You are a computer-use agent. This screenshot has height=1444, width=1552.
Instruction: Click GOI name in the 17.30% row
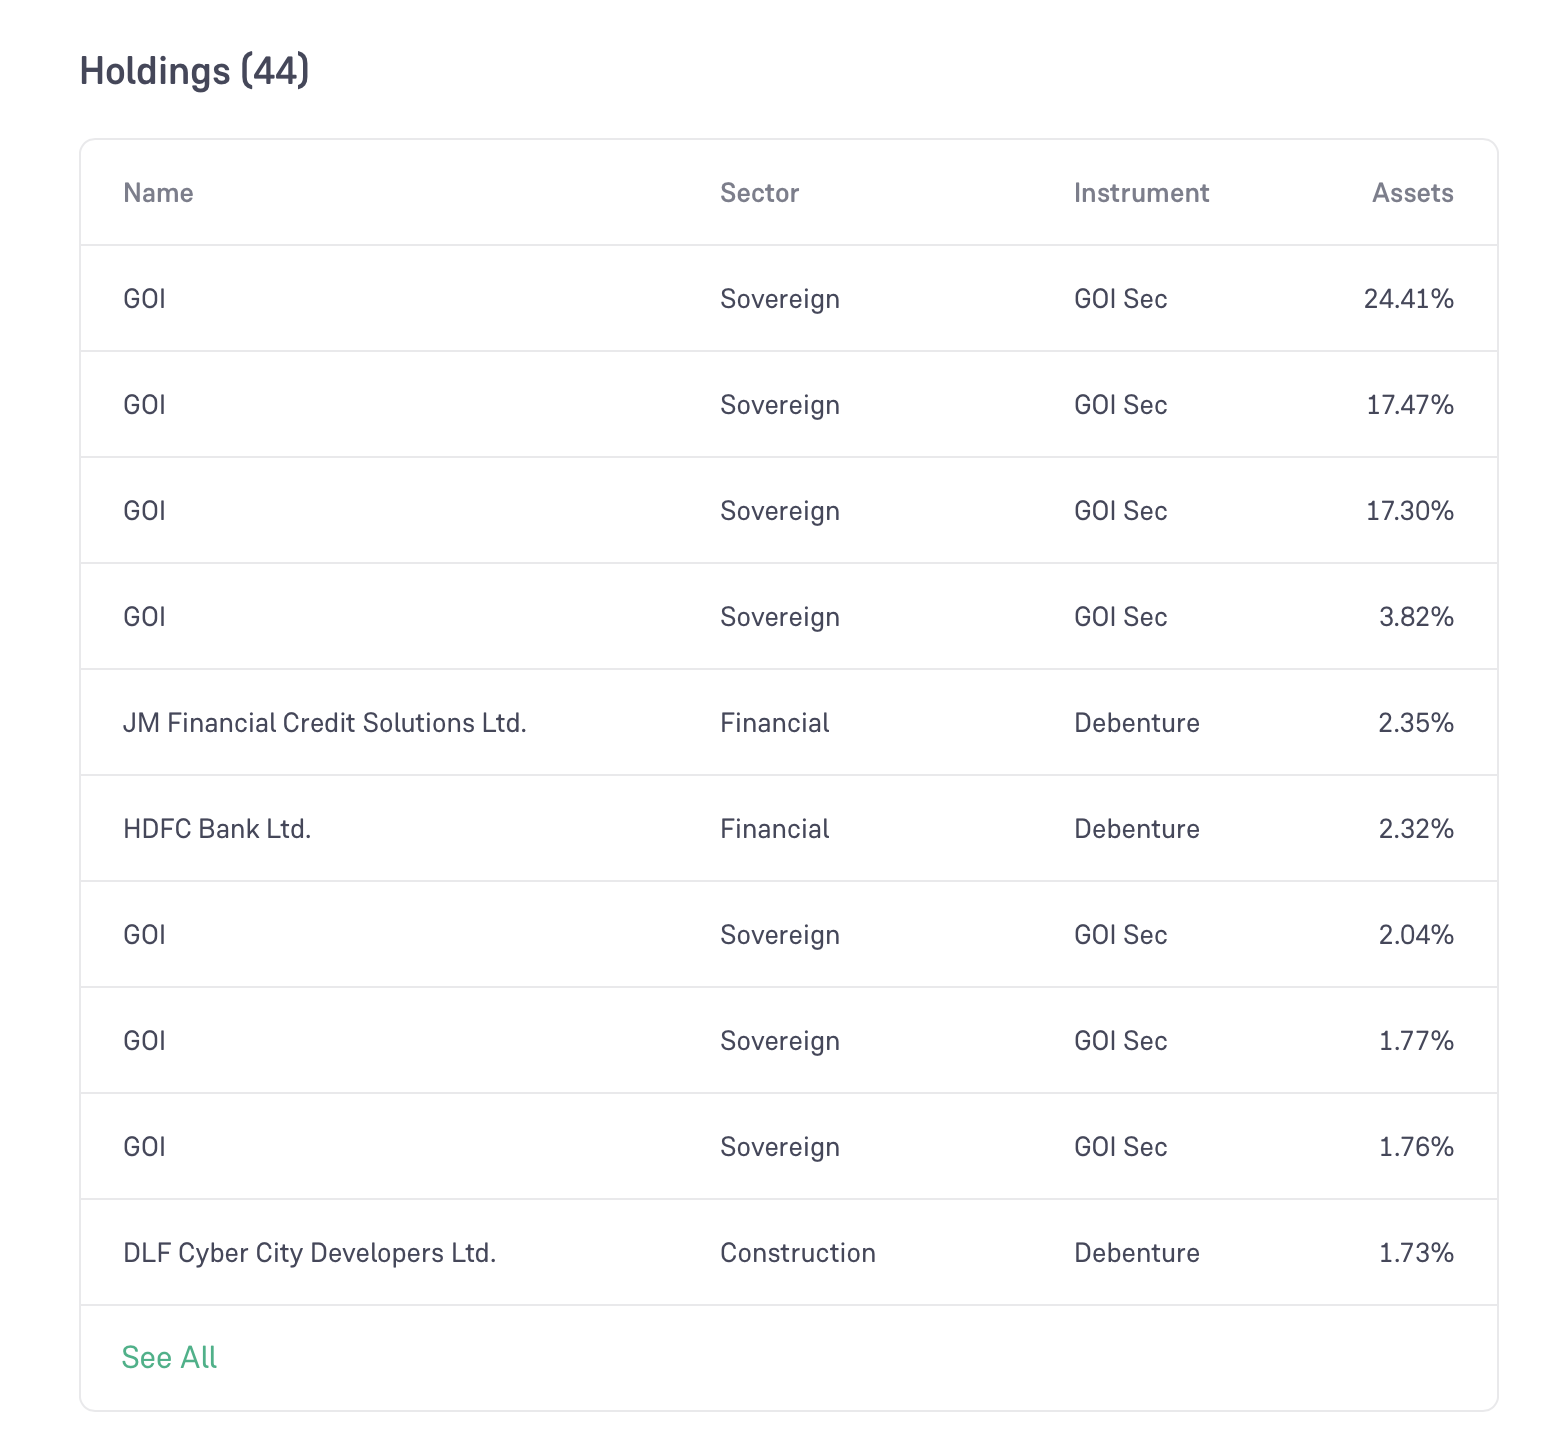pyautogui.click(x=144, y=511)
